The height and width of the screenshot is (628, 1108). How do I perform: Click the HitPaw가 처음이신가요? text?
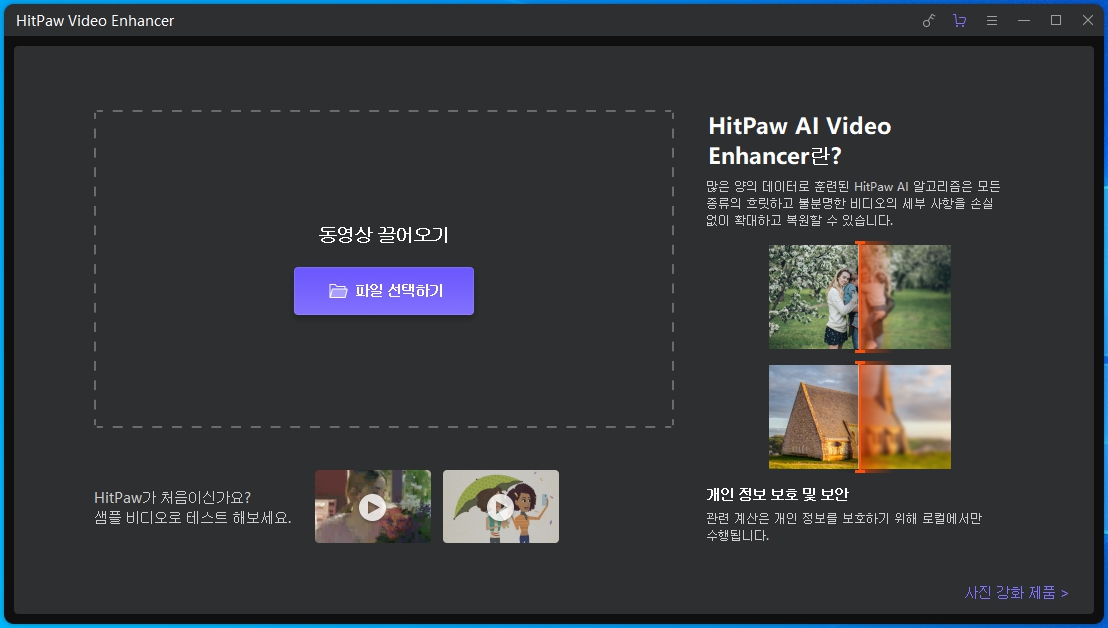click(172, 497)
